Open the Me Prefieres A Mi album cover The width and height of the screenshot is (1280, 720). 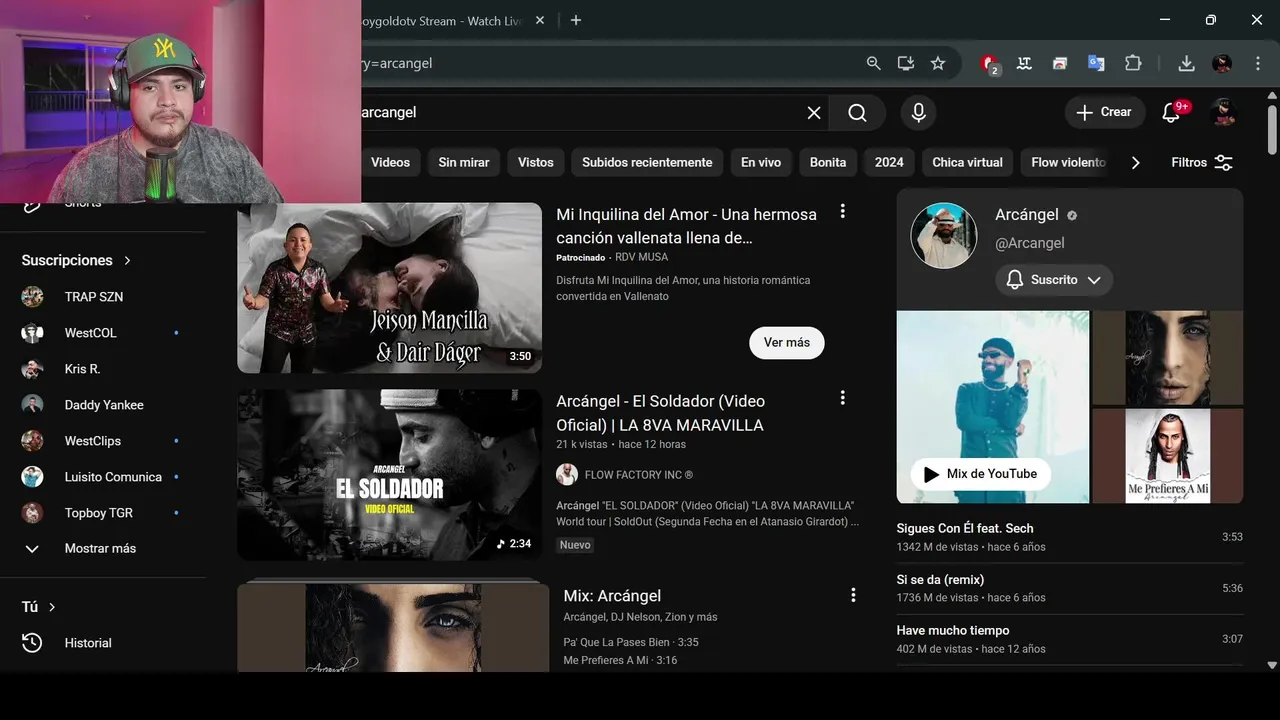[1168, 456]
